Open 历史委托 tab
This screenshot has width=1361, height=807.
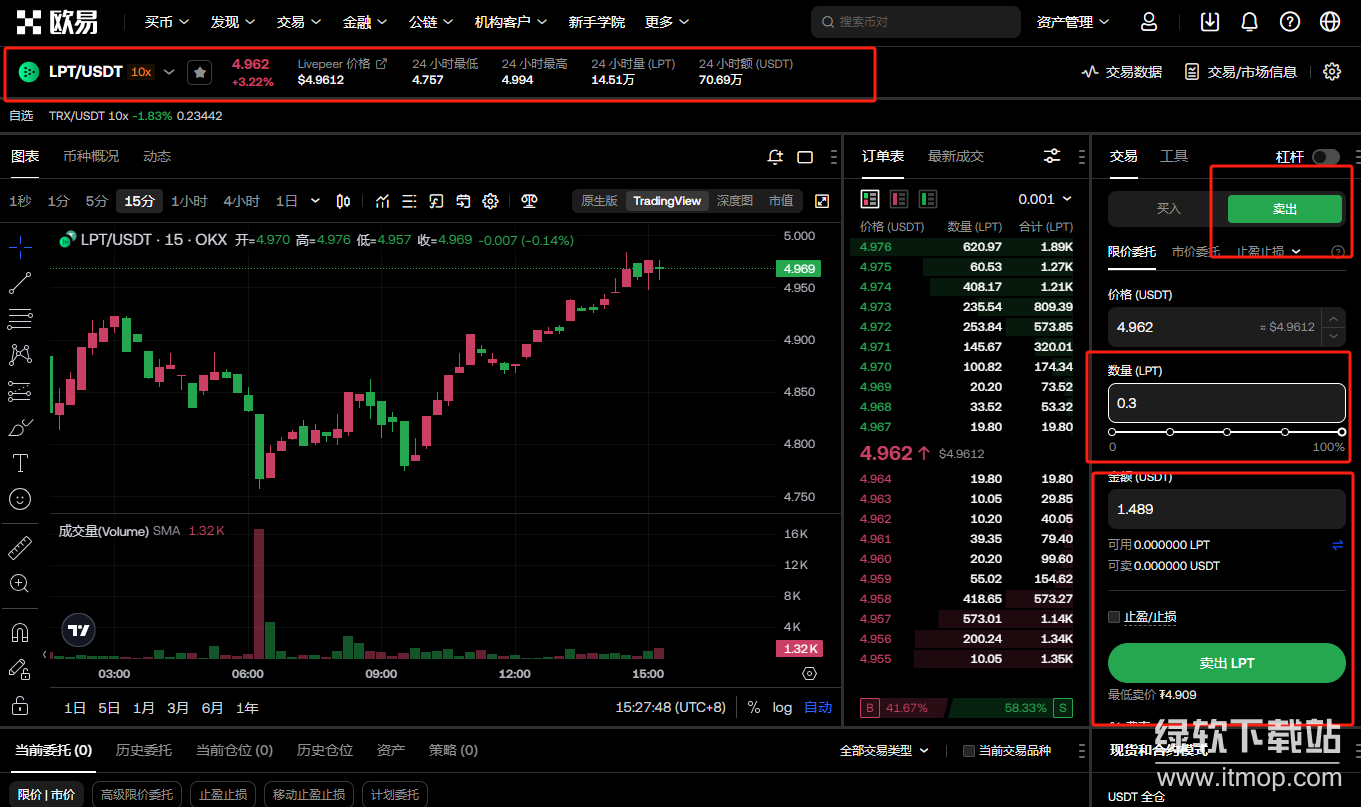click(x=143, y=750)
